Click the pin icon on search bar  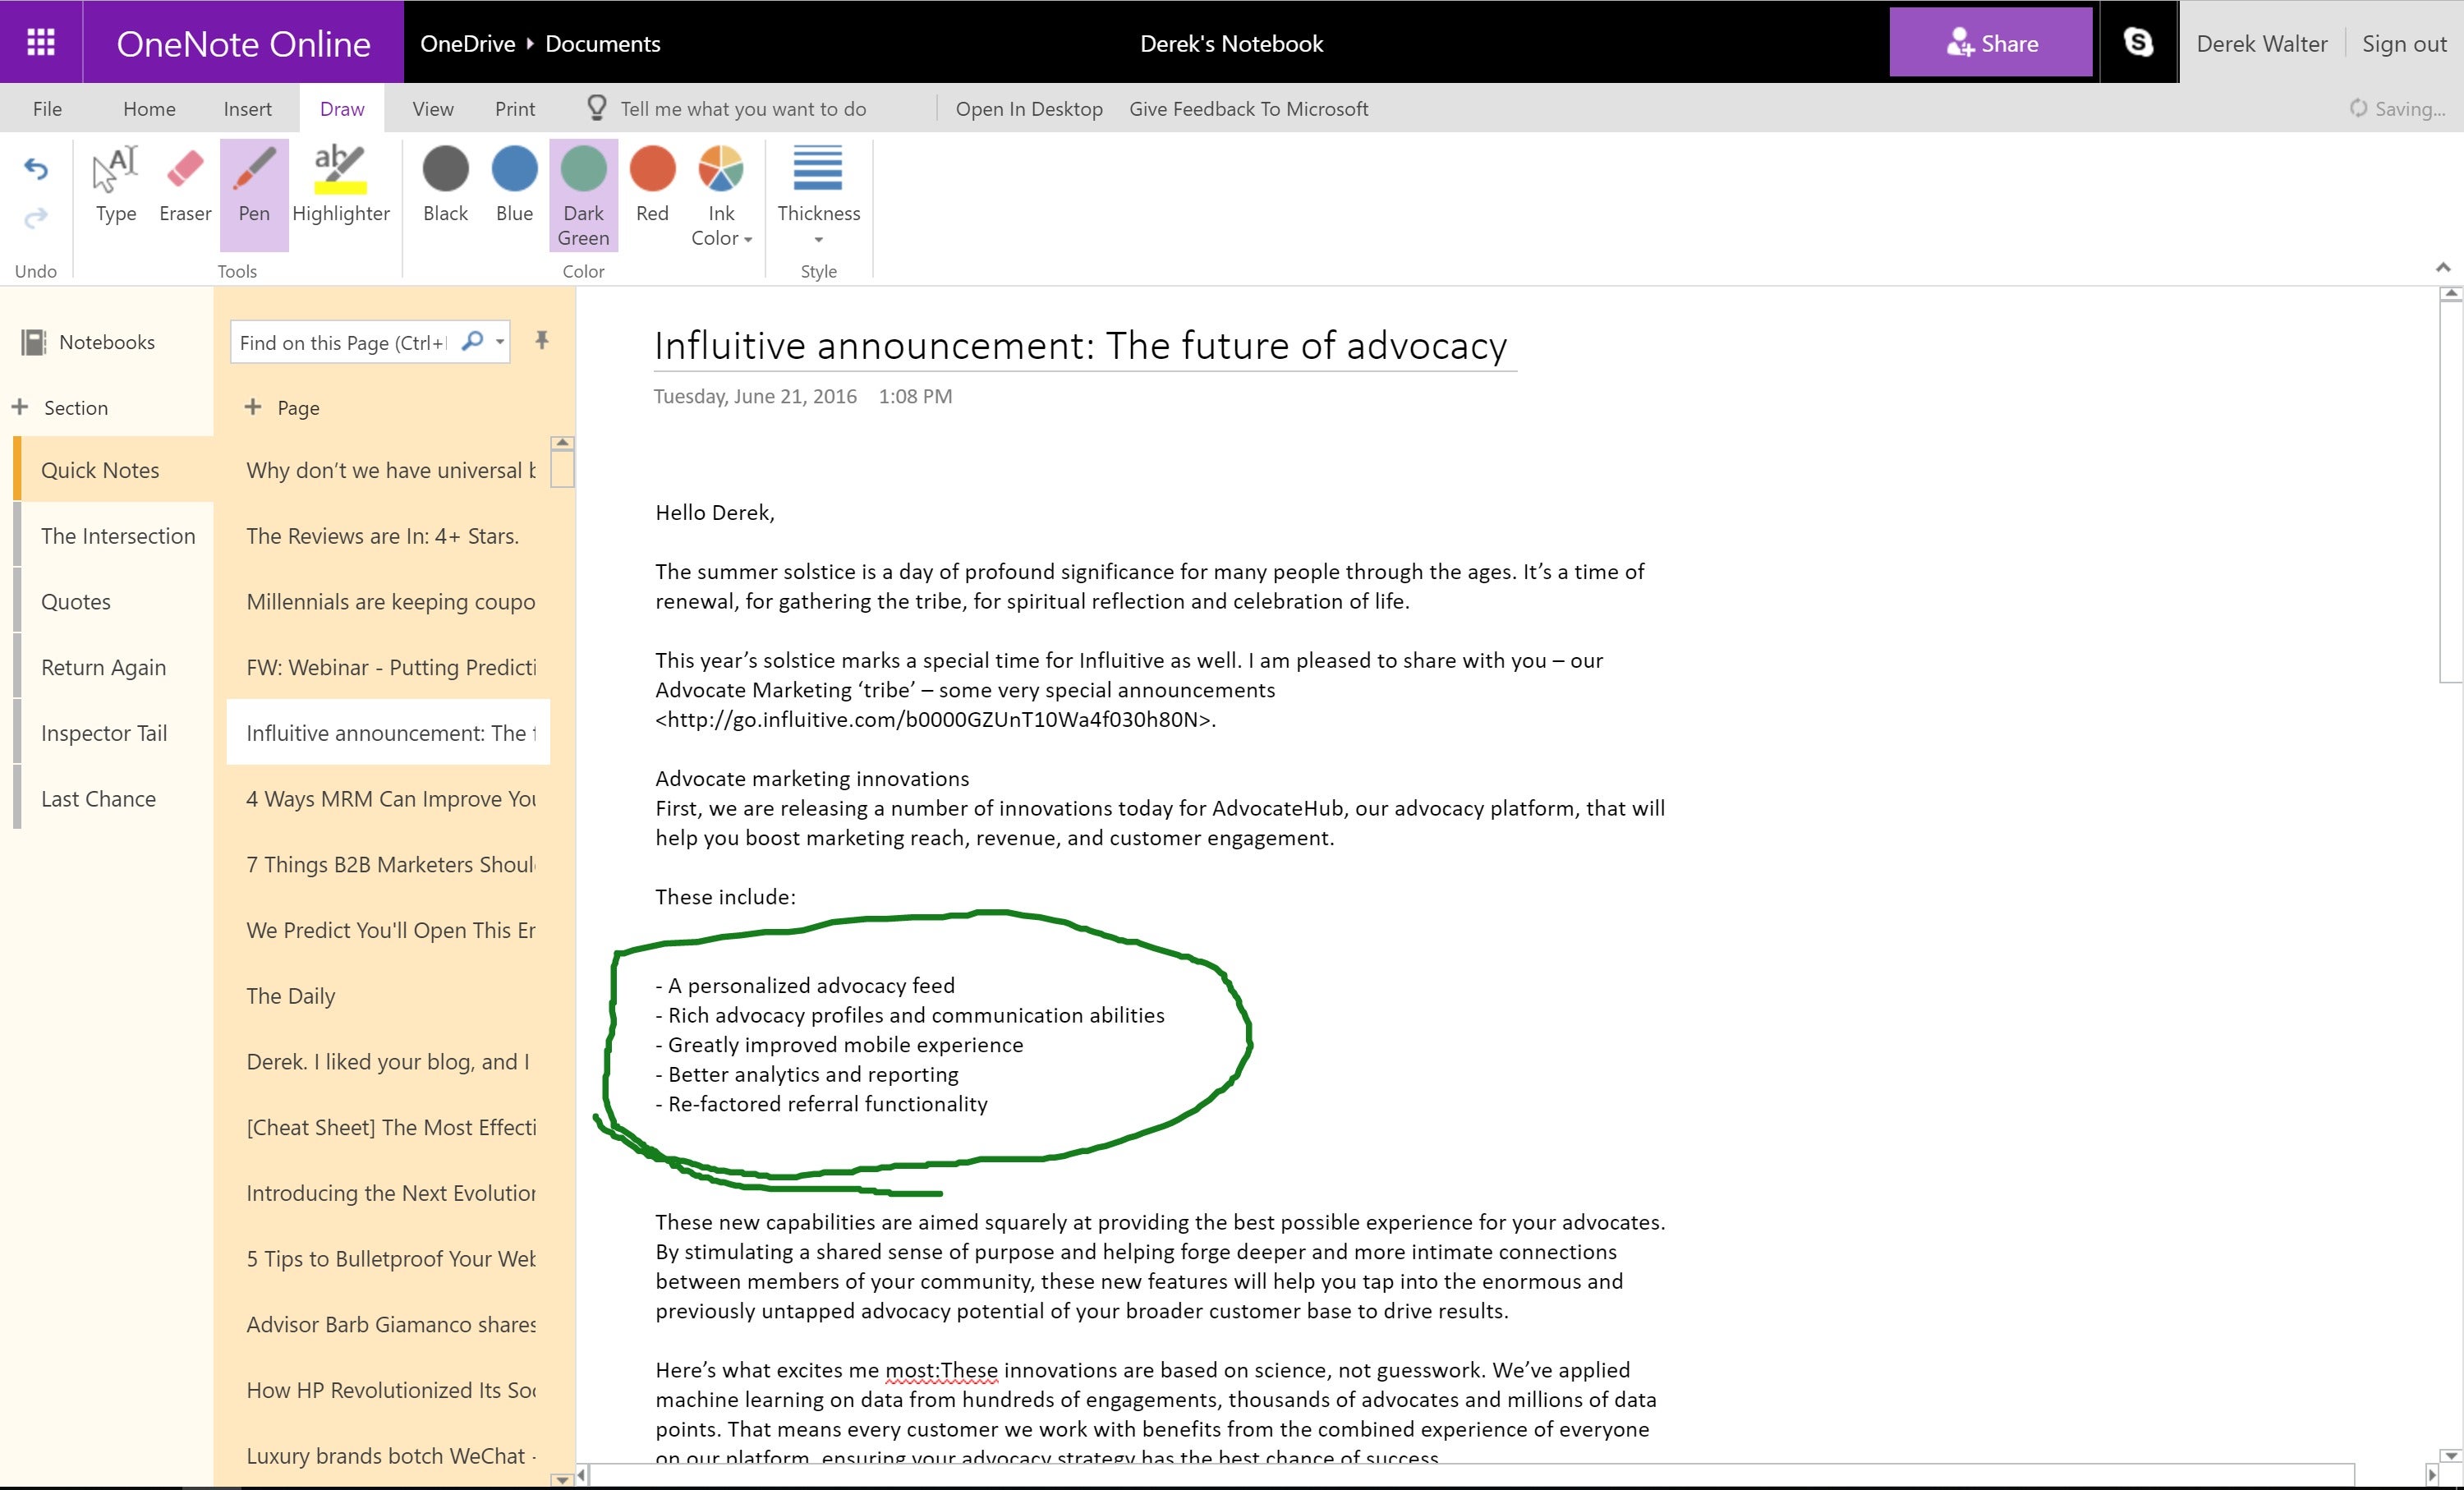pyautogui.click(x=542, y=339)
